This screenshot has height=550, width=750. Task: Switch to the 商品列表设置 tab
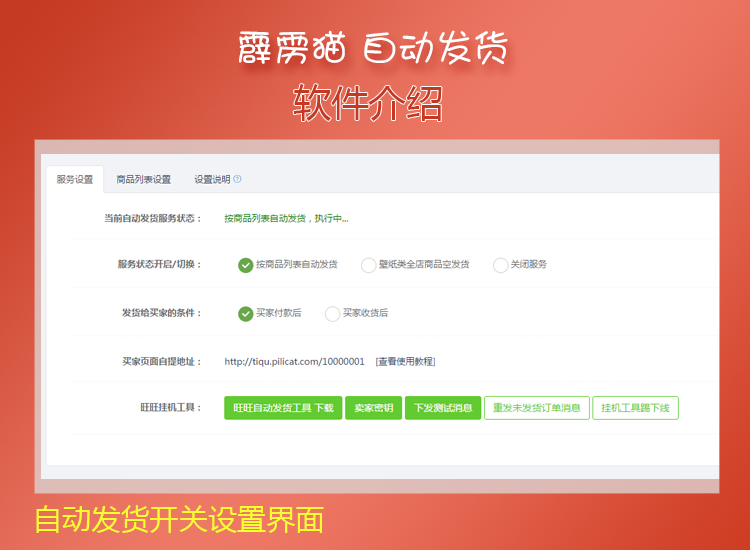(143, 179)
